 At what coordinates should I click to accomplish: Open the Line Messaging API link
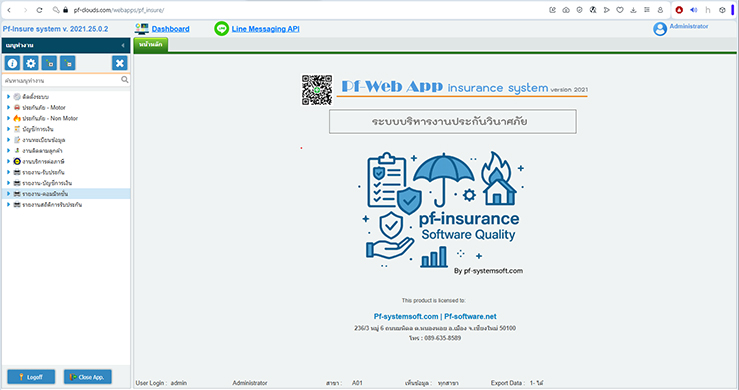click(265, 29)
